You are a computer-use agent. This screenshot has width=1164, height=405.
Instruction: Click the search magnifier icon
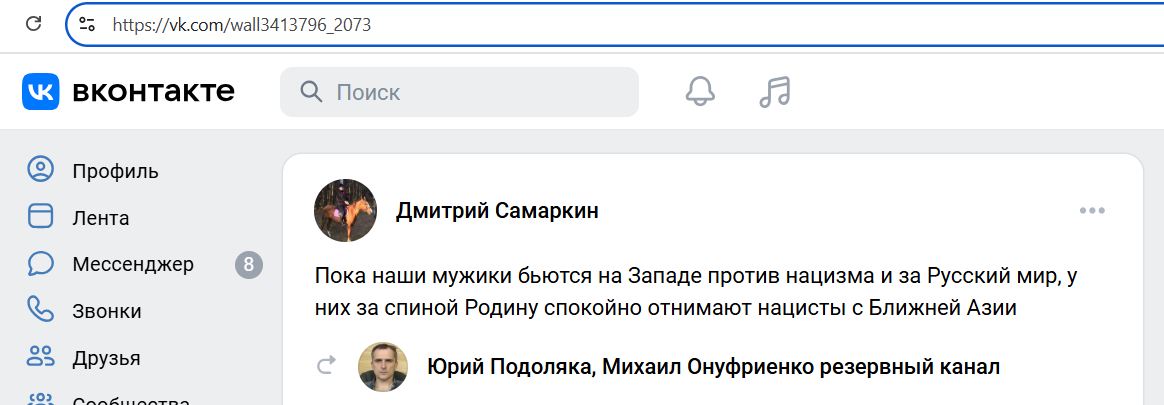[311, 92]
